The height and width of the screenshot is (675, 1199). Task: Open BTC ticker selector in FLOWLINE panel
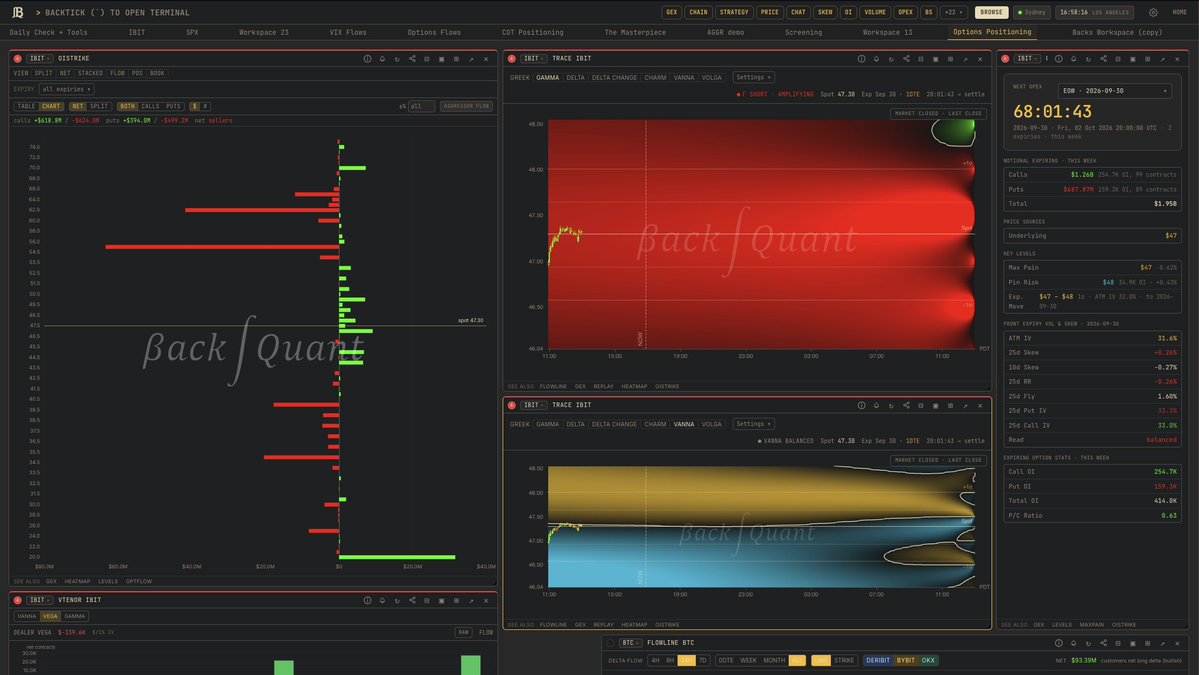click(x=630, y=643)
